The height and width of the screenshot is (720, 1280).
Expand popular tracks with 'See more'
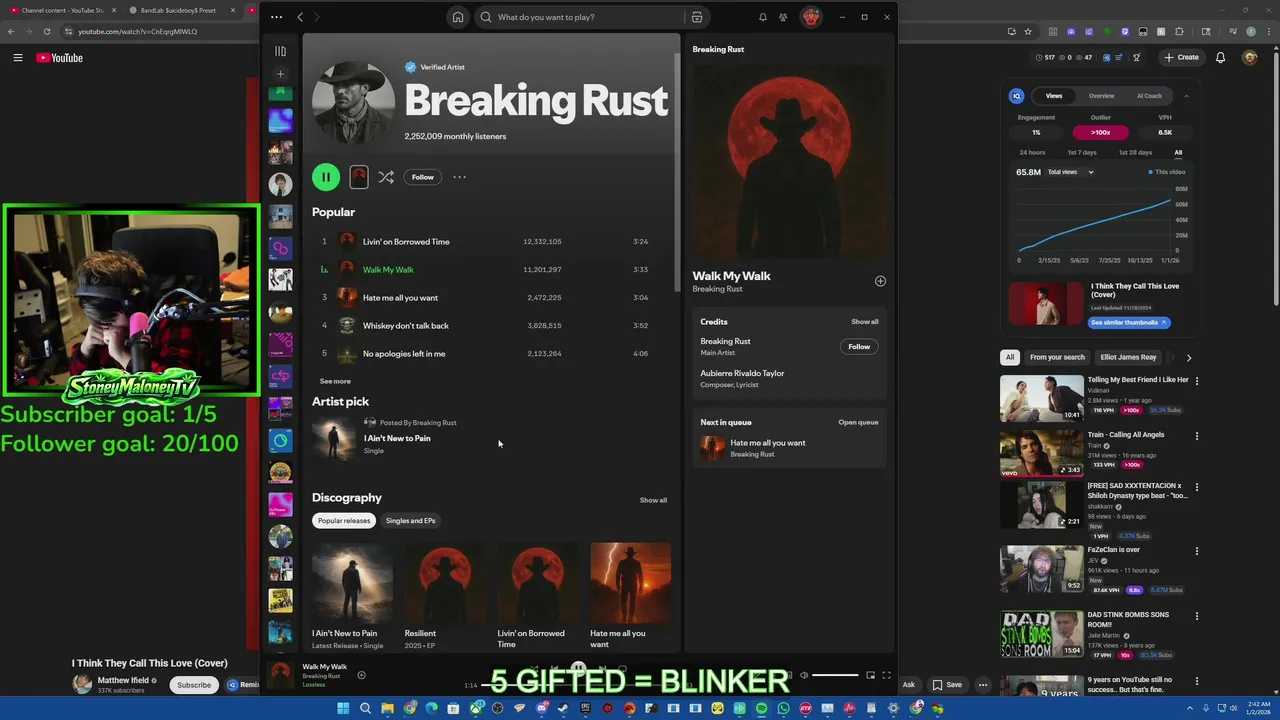coord(335,381)
